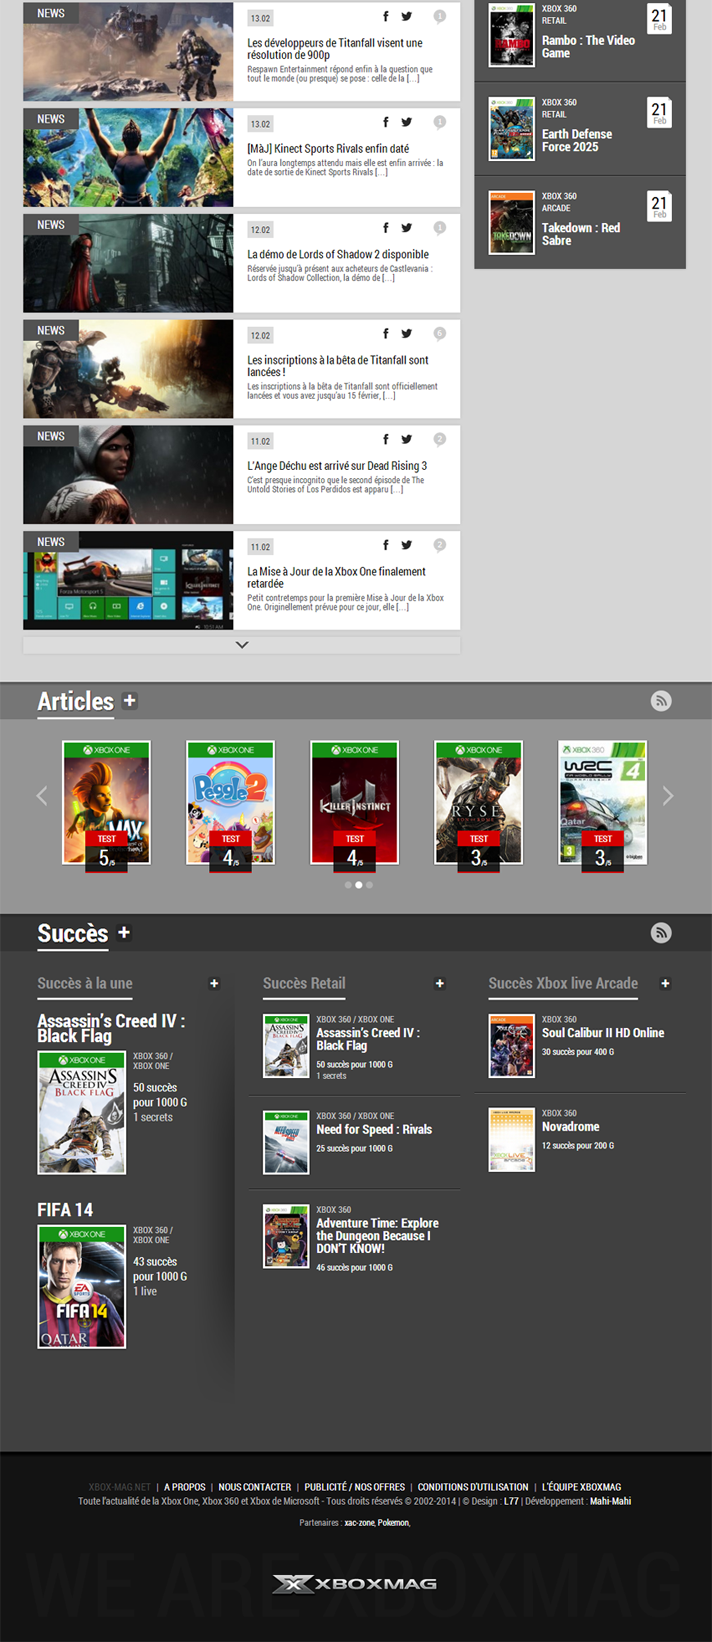712x1642 pixels.
Task: Open comments bubble for Titanfall beta news
Action: (439, 334)
